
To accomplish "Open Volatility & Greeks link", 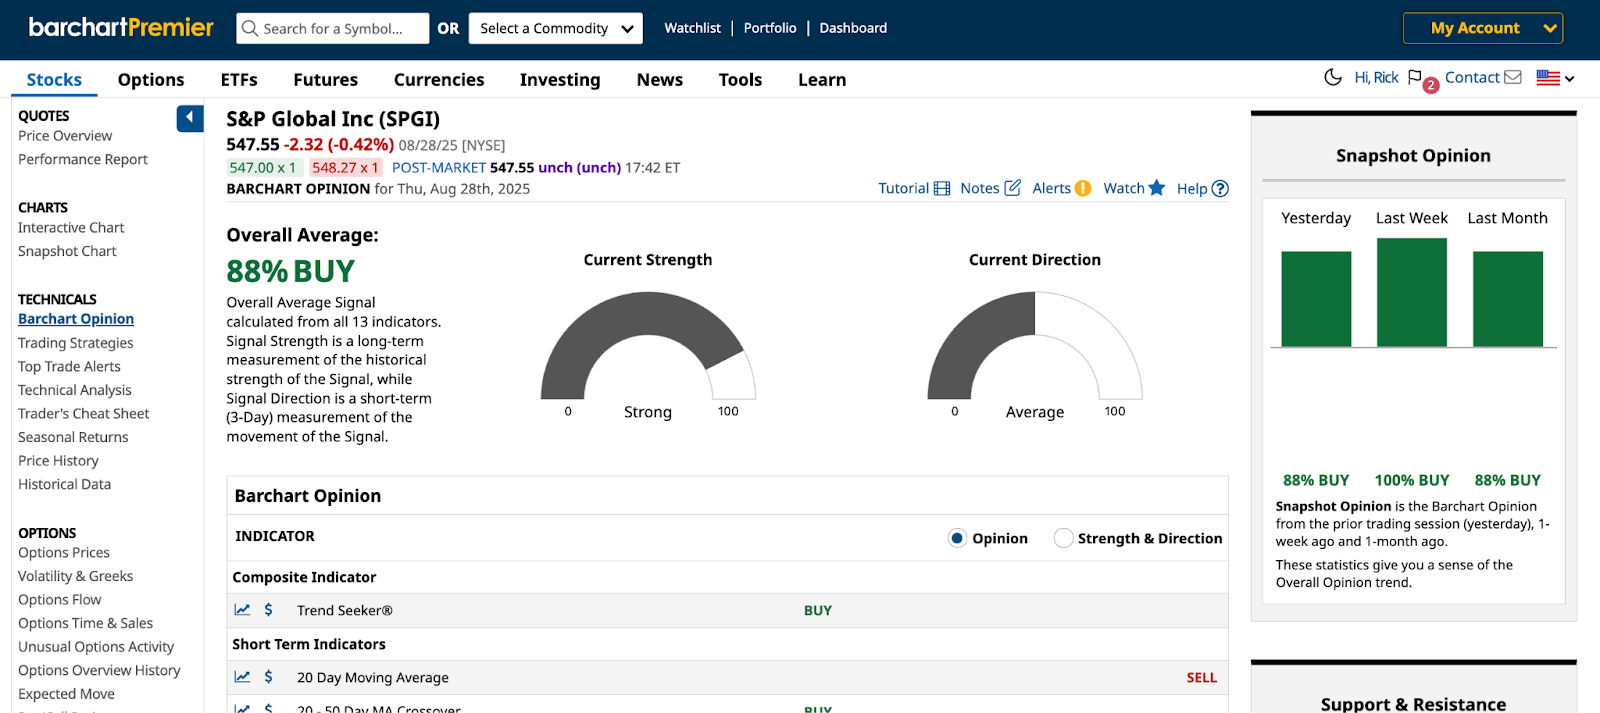I will (x=76, y=576).
